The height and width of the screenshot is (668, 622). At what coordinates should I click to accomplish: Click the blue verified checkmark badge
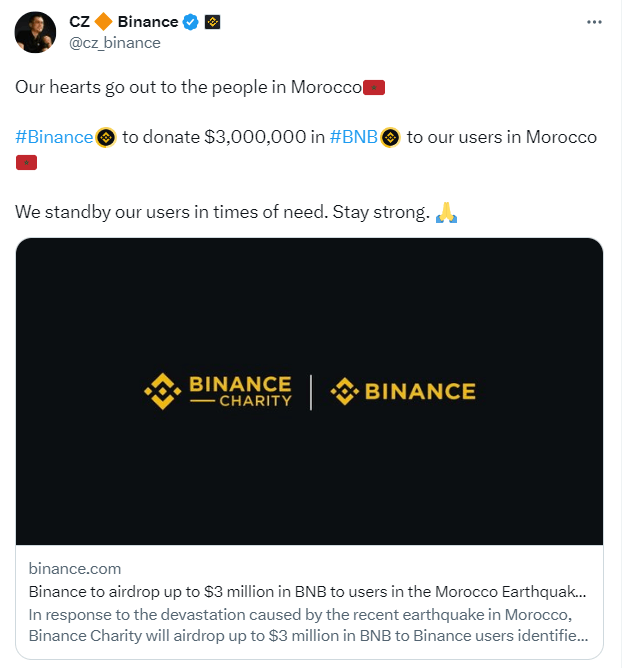point(190,22)
